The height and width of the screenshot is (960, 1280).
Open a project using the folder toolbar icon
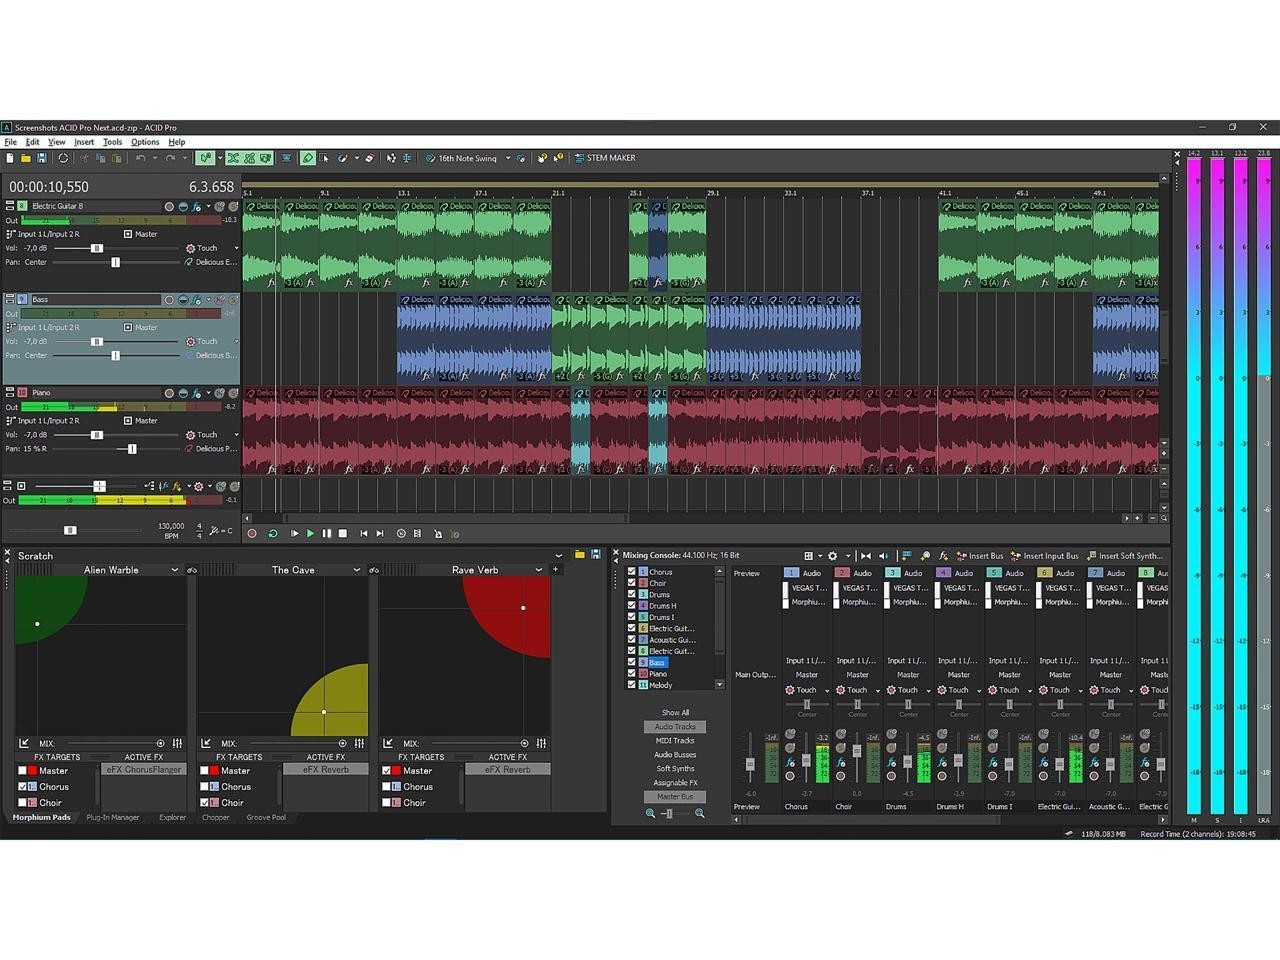[x=26, y=158]
